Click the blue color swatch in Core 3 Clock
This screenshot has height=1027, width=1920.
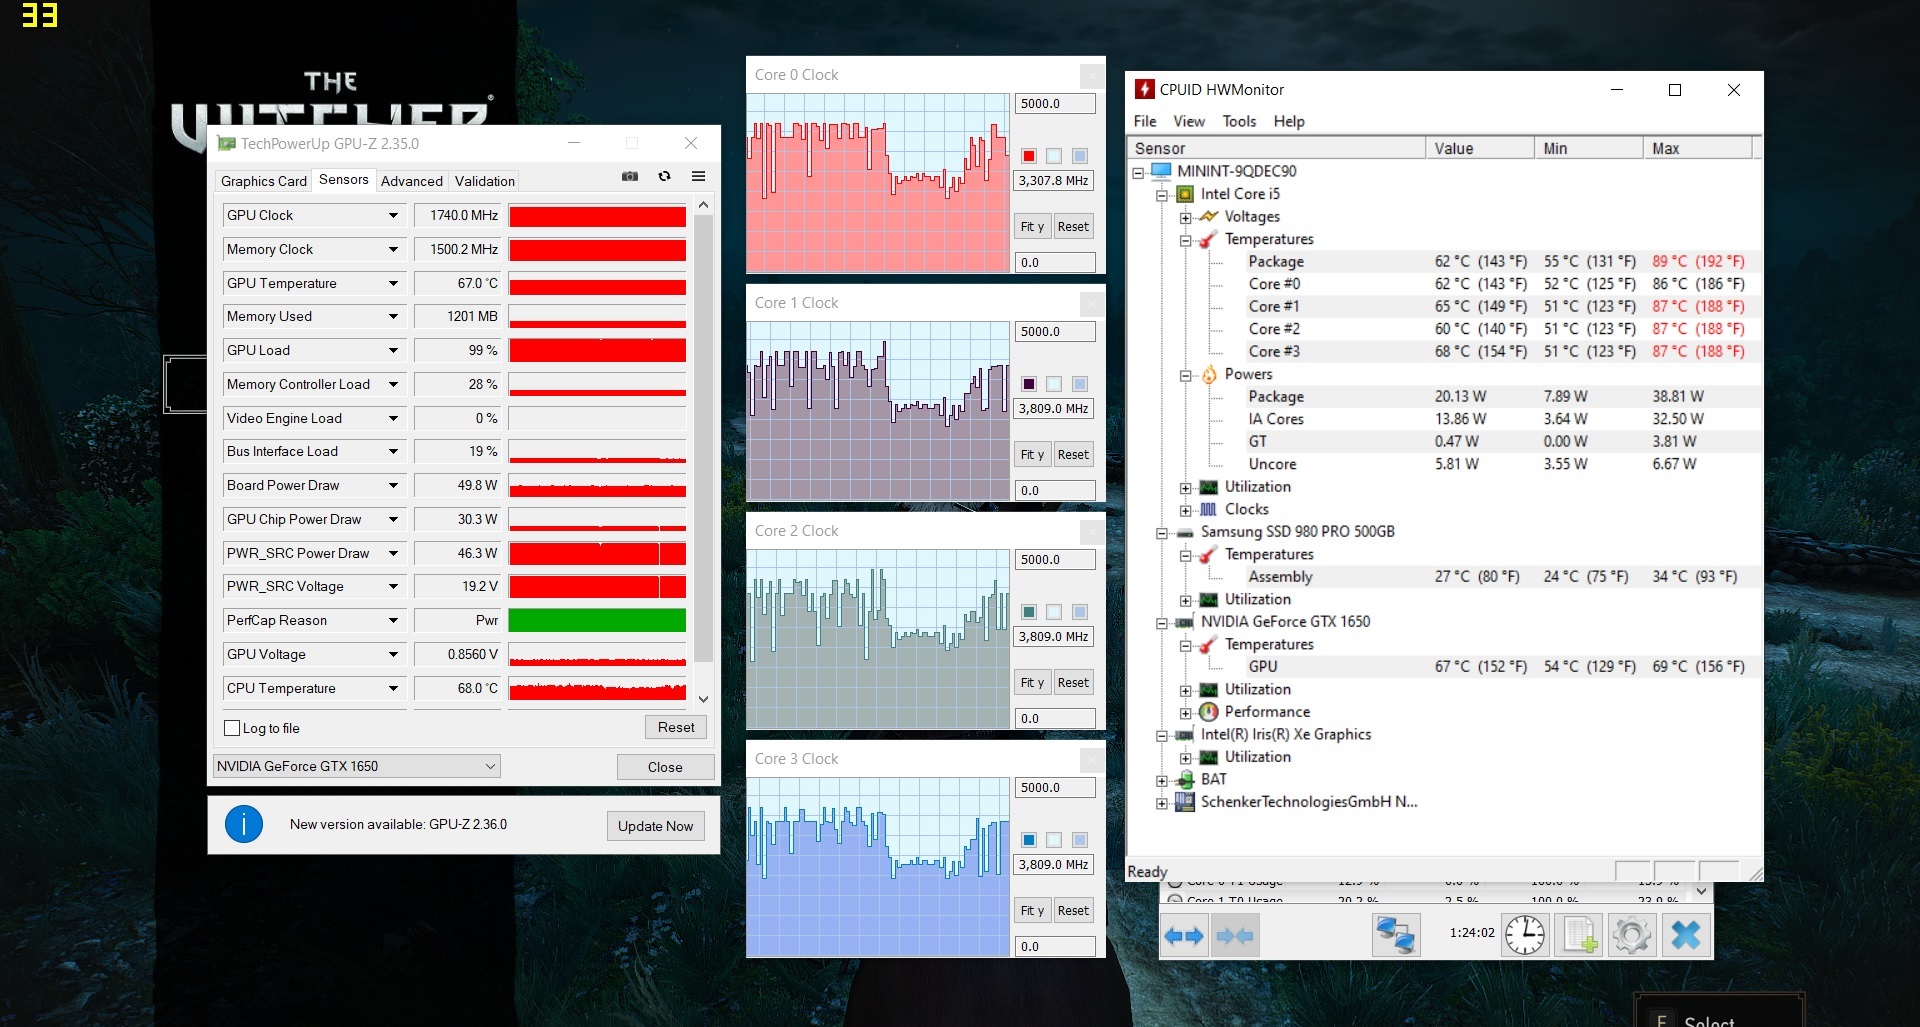tap(1028, 840)
